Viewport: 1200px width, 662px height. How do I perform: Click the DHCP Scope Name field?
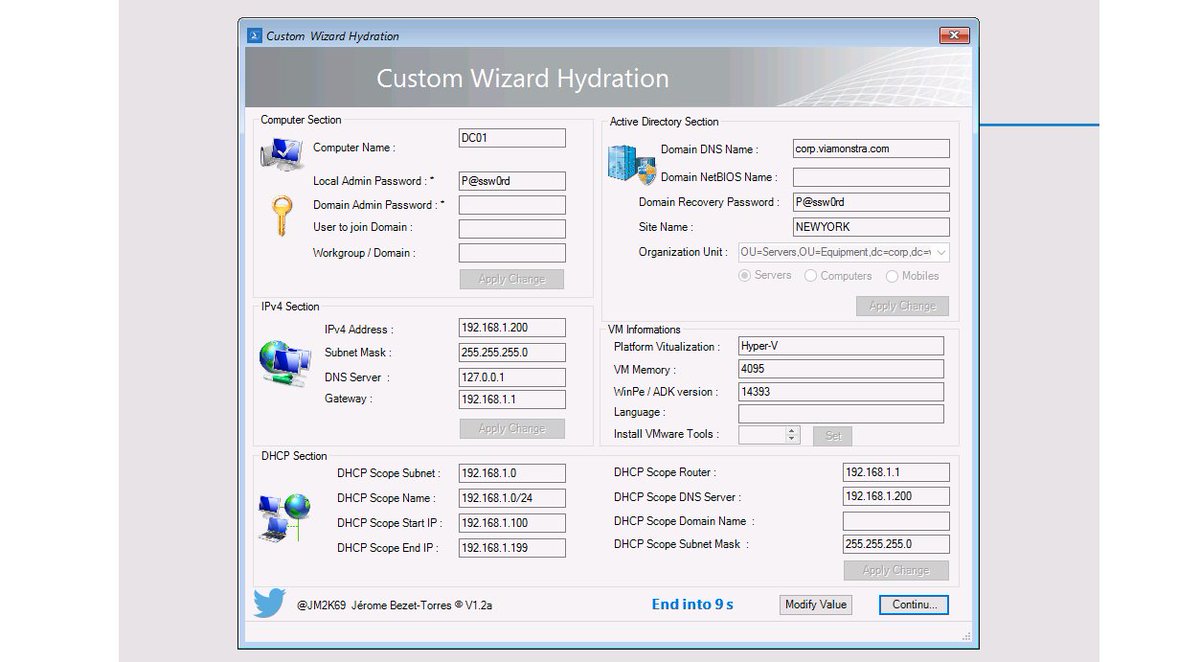click(512, 498)
